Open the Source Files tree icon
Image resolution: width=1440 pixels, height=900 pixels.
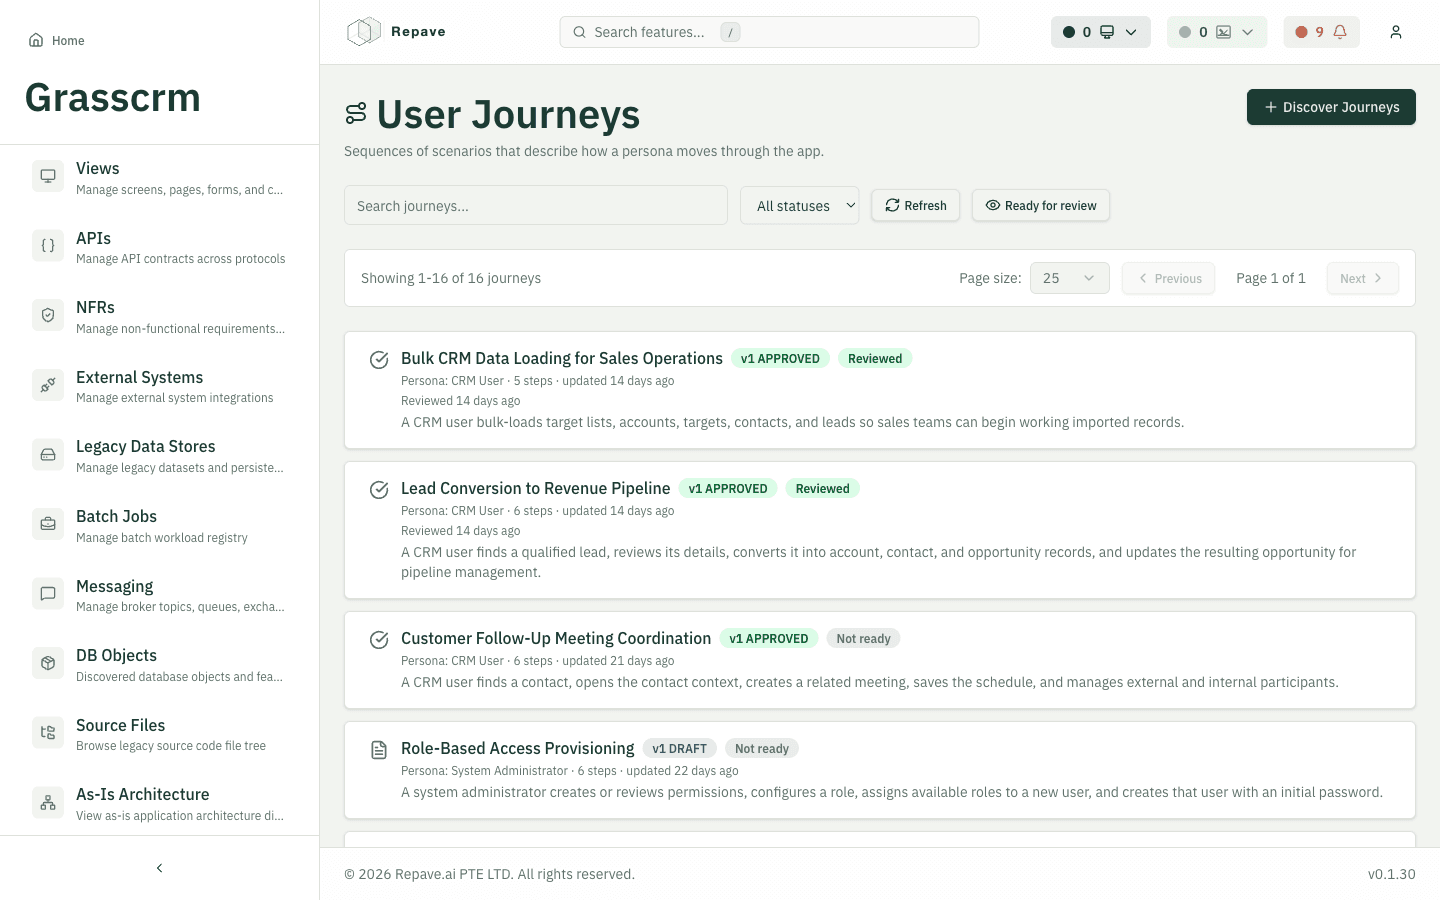(48, 733)
